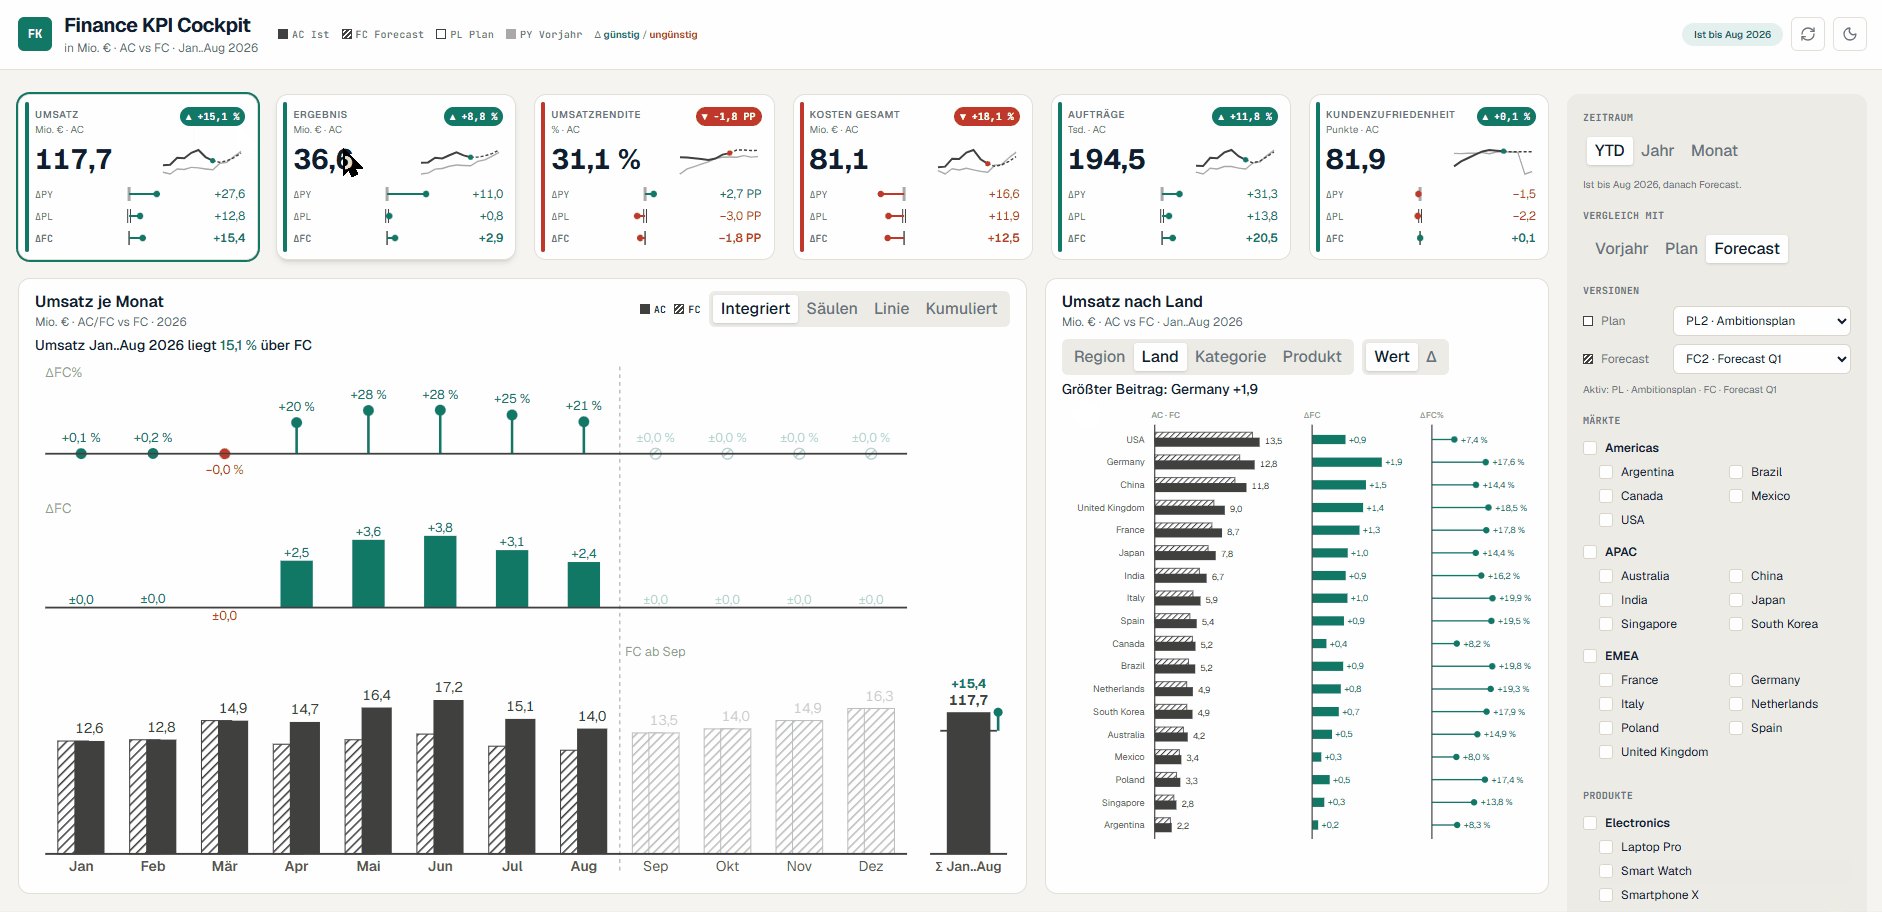The width and height of the screenshot is (1882, 912).
Task: Toggle dark mode moon icon
Action: (x=1850, y=34)
